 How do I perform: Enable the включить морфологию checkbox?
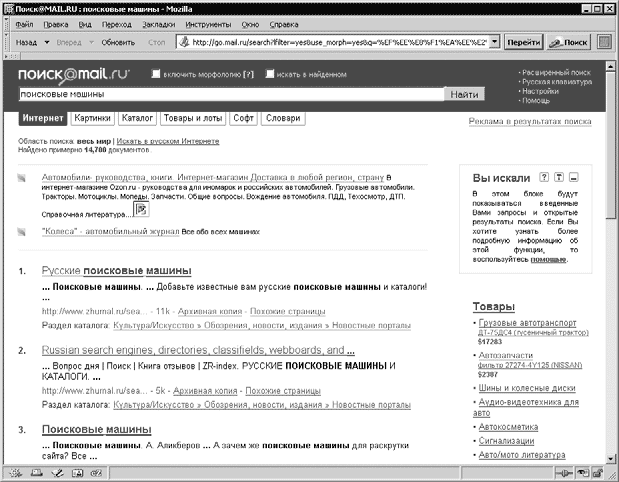[x=156, y=74]
